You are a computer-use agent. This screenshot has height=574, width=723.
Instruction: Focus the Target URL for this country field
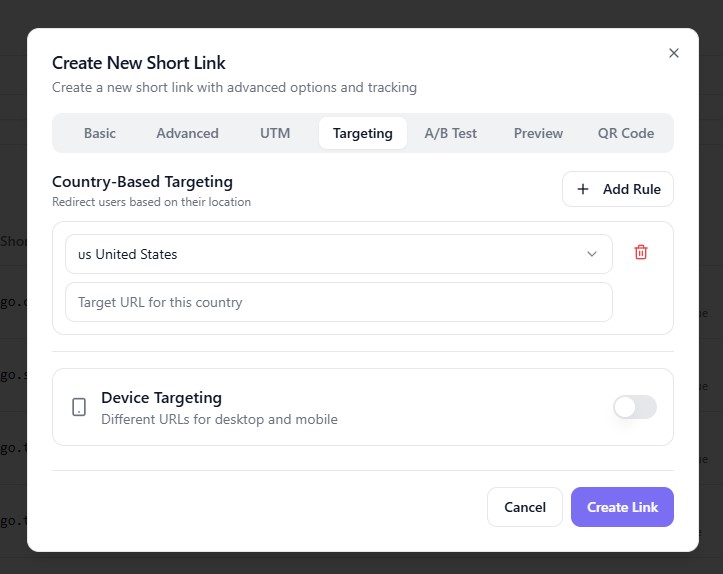pyautogui.click(x=338, y=302)
